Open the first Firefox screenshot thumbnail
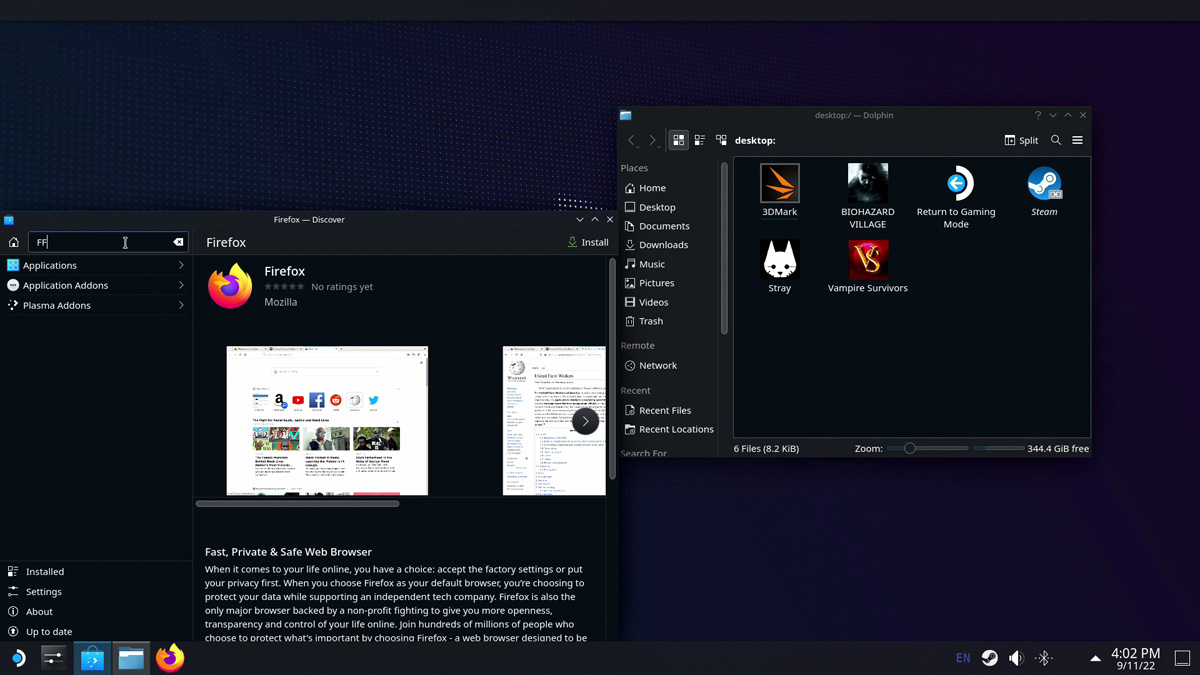Viewport: 1200px width, 675px height. [x=327, y=421]
